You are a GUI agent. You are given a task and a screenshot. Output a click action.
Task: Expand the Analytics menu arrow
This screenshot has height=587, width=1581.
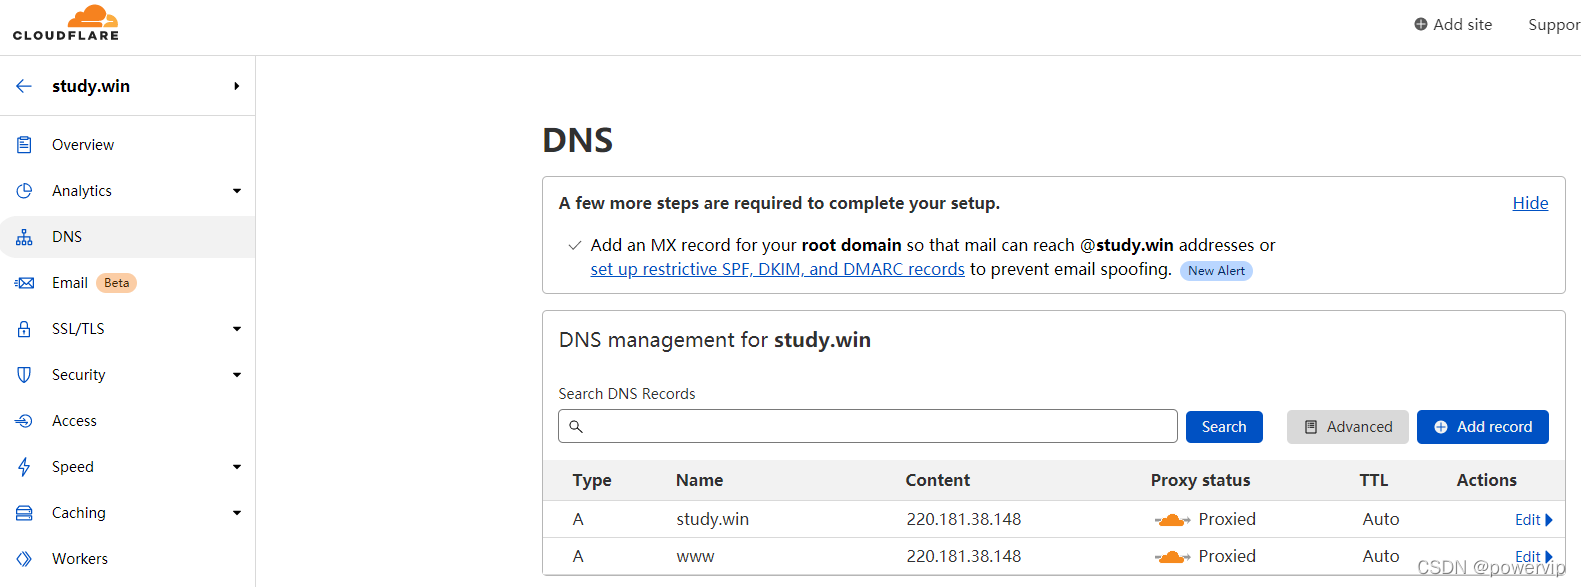pyautogui.click(x=237, y=191)
